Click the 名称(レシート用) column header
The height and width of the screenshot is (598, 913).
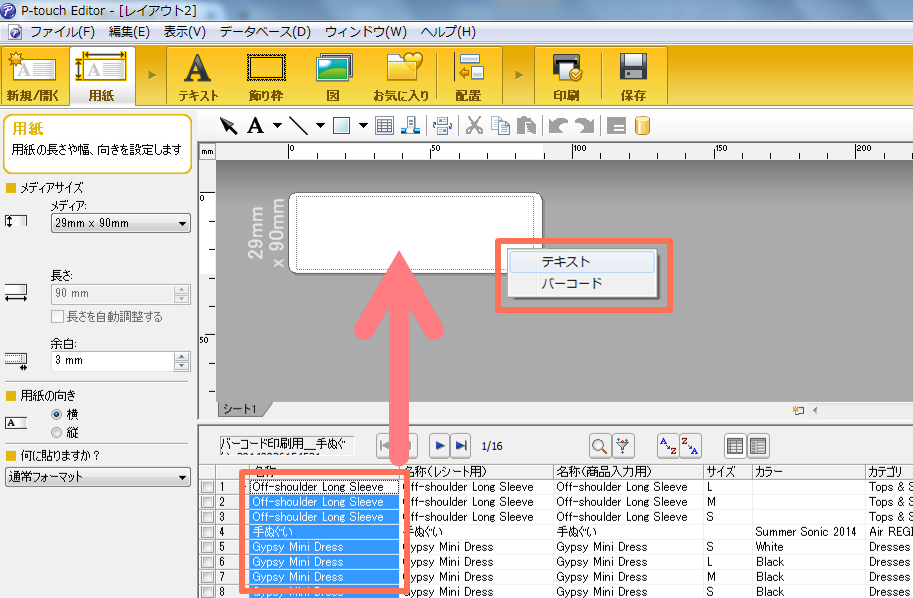(477, 472)
